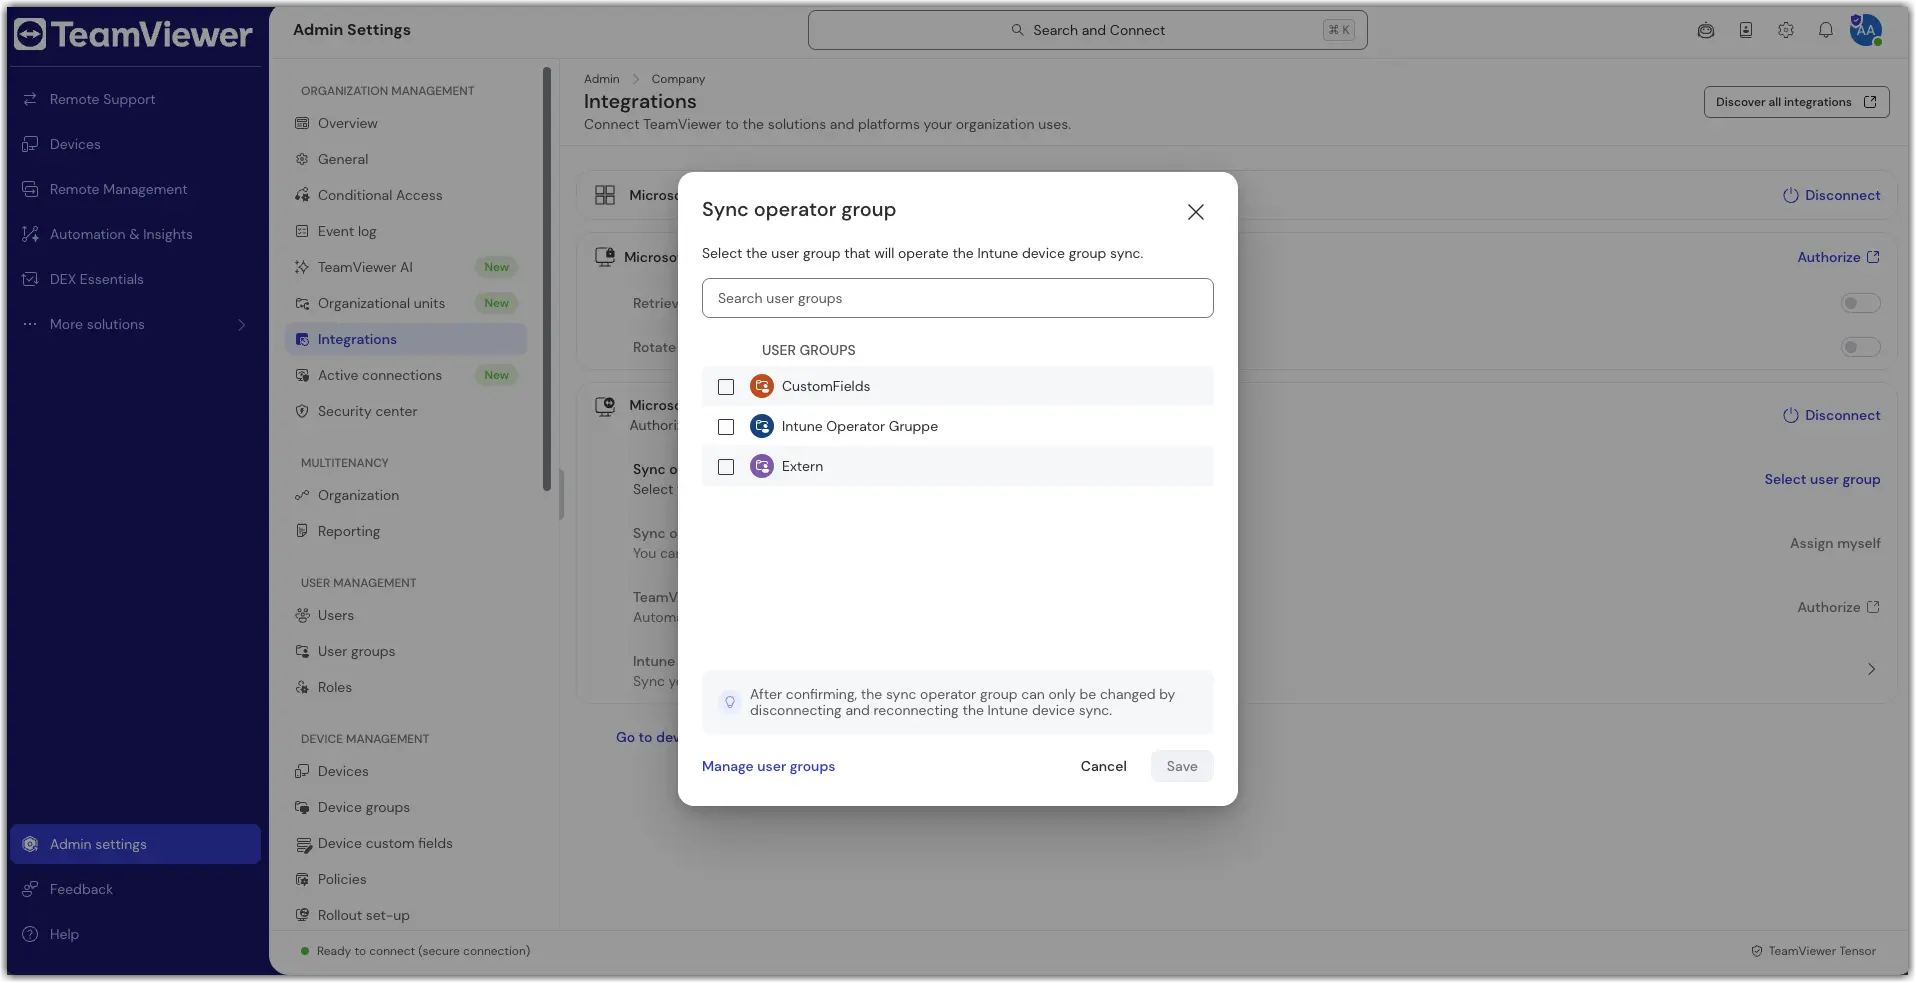This screenshot has width=1916, height=983.
Task: Open Organization under Multitenancy
Action: pyautogui.click(x=358, y=495)
